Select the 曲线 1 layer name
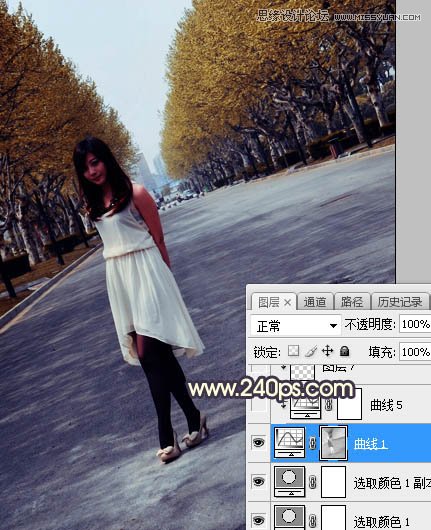Image resolution: width=431 pixels, height=530 pixels. (370, 444)
